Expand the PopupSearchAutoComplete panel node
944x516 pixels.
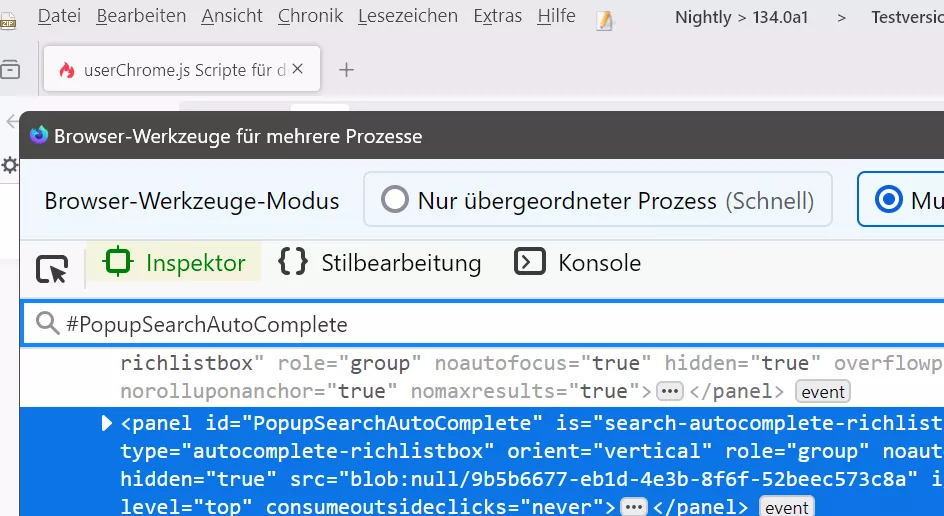106,424
